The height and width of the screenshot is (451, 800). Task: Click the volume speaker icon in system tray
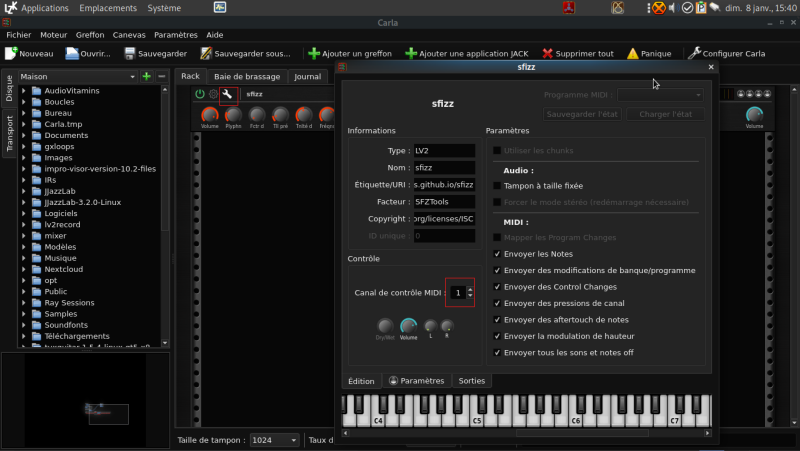[x=672, y=8]
